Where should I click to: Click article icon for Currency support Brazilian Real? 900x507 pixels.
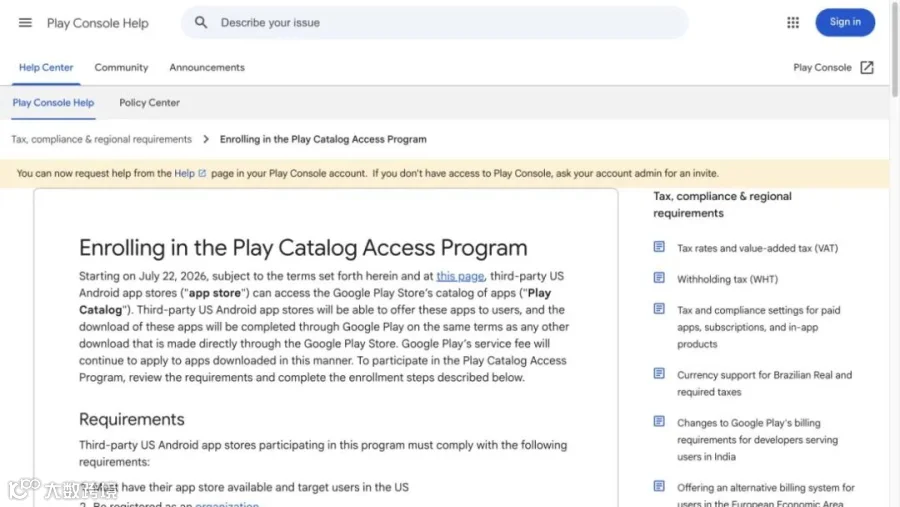659,374
